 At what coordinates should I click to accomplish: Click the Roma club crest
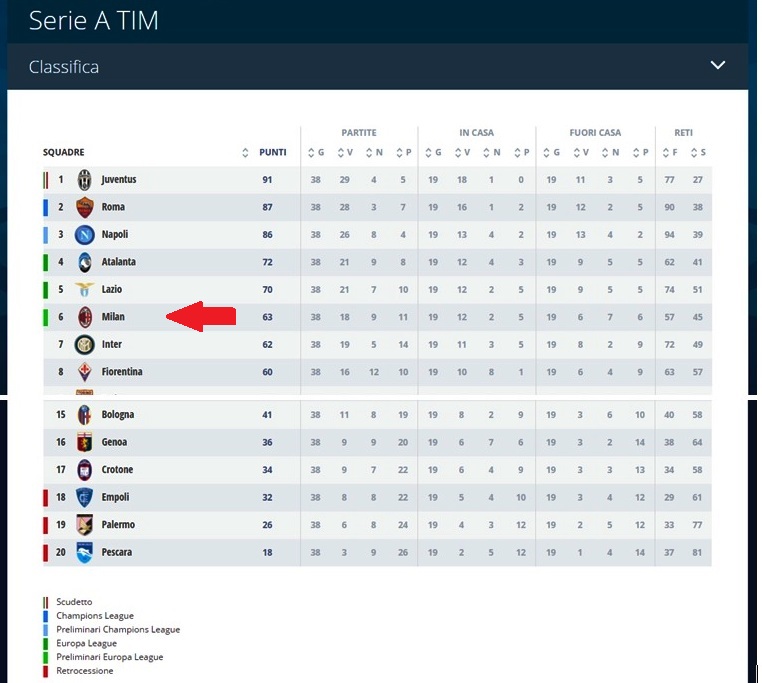85,208
